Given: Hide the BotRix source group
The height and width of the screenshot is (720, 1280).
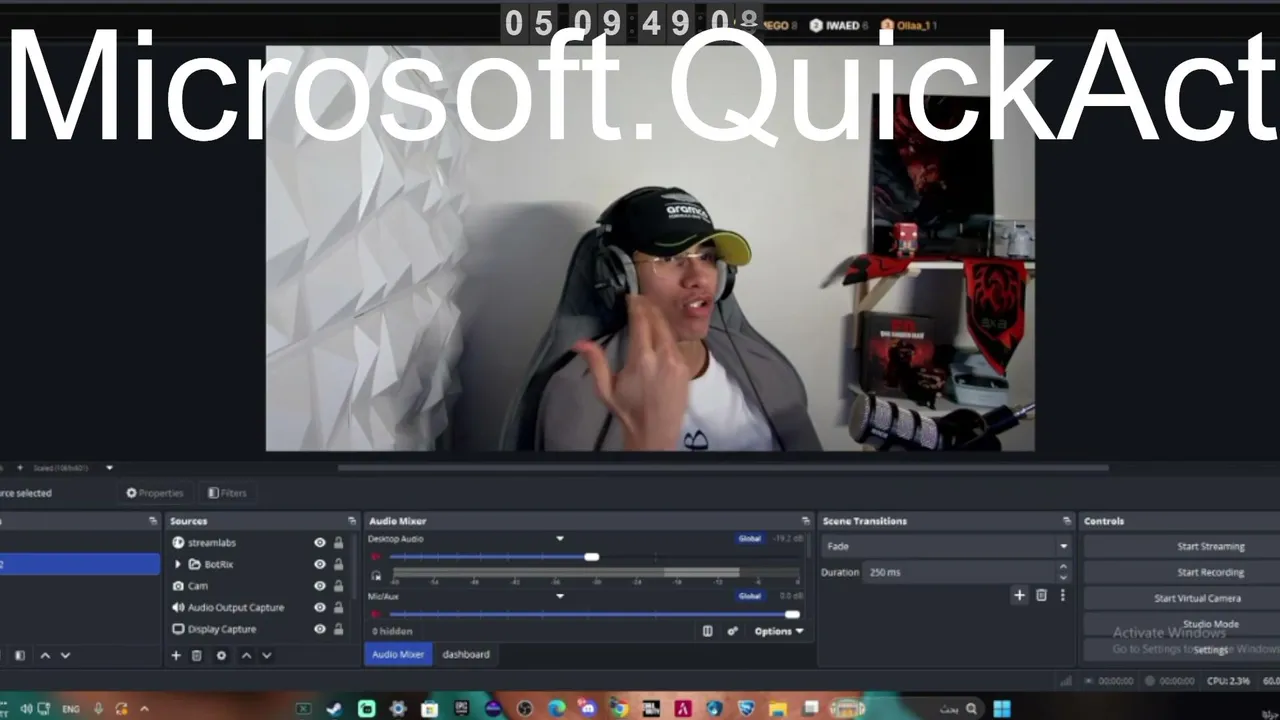Looking at the screenshot, I should (x=320, y=565).
